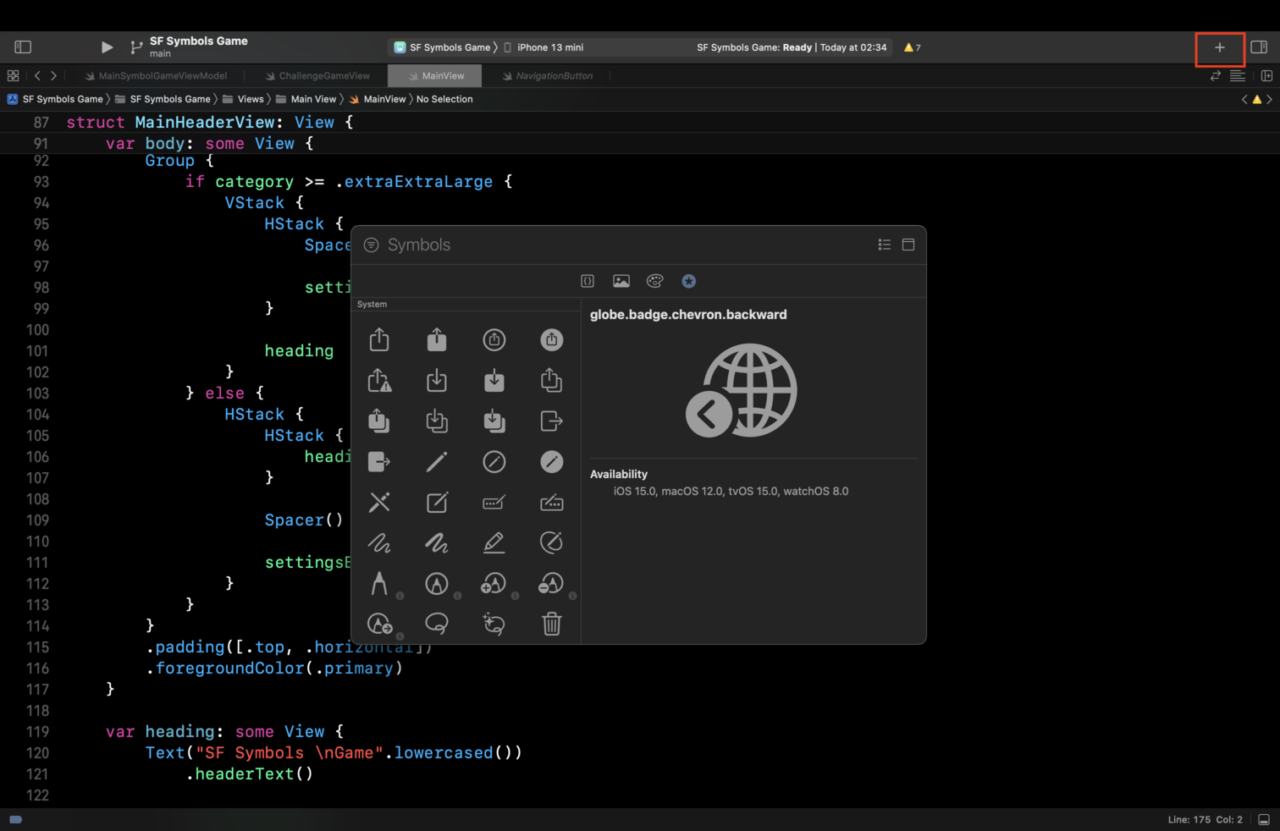Enable code review mode
The height and width of the screenshot is (831, 1280).
pyautogui.click(x=1216, y=76)
